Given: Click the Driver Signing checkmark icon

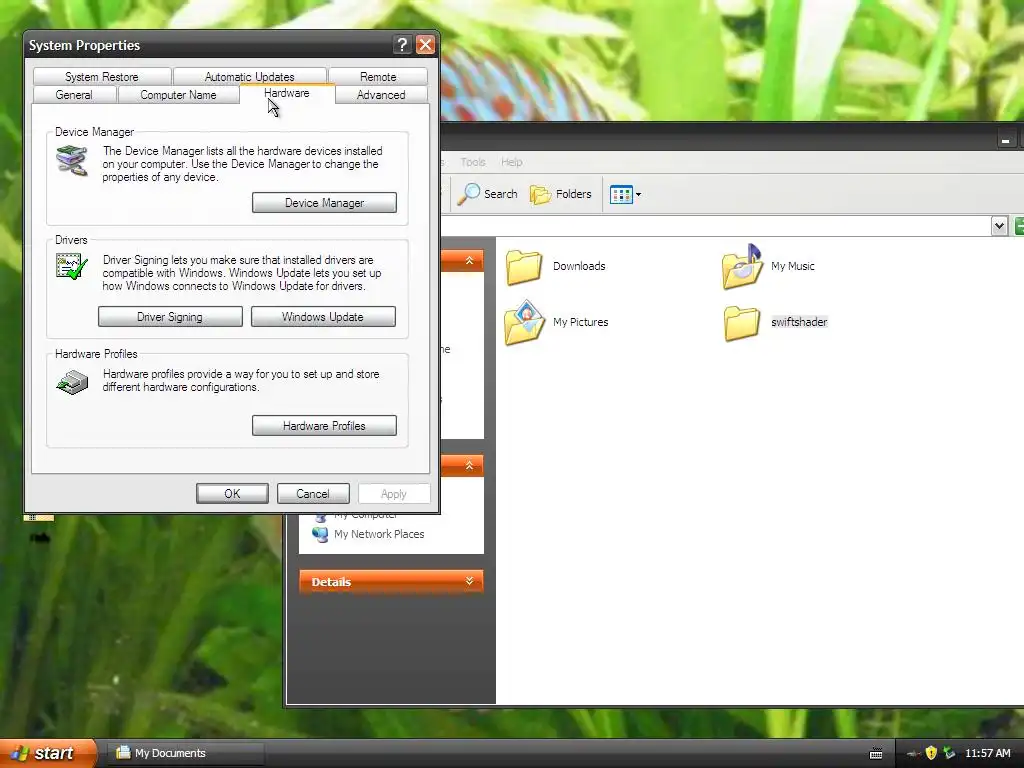Looking at the screenshot, I should [72, 266].
